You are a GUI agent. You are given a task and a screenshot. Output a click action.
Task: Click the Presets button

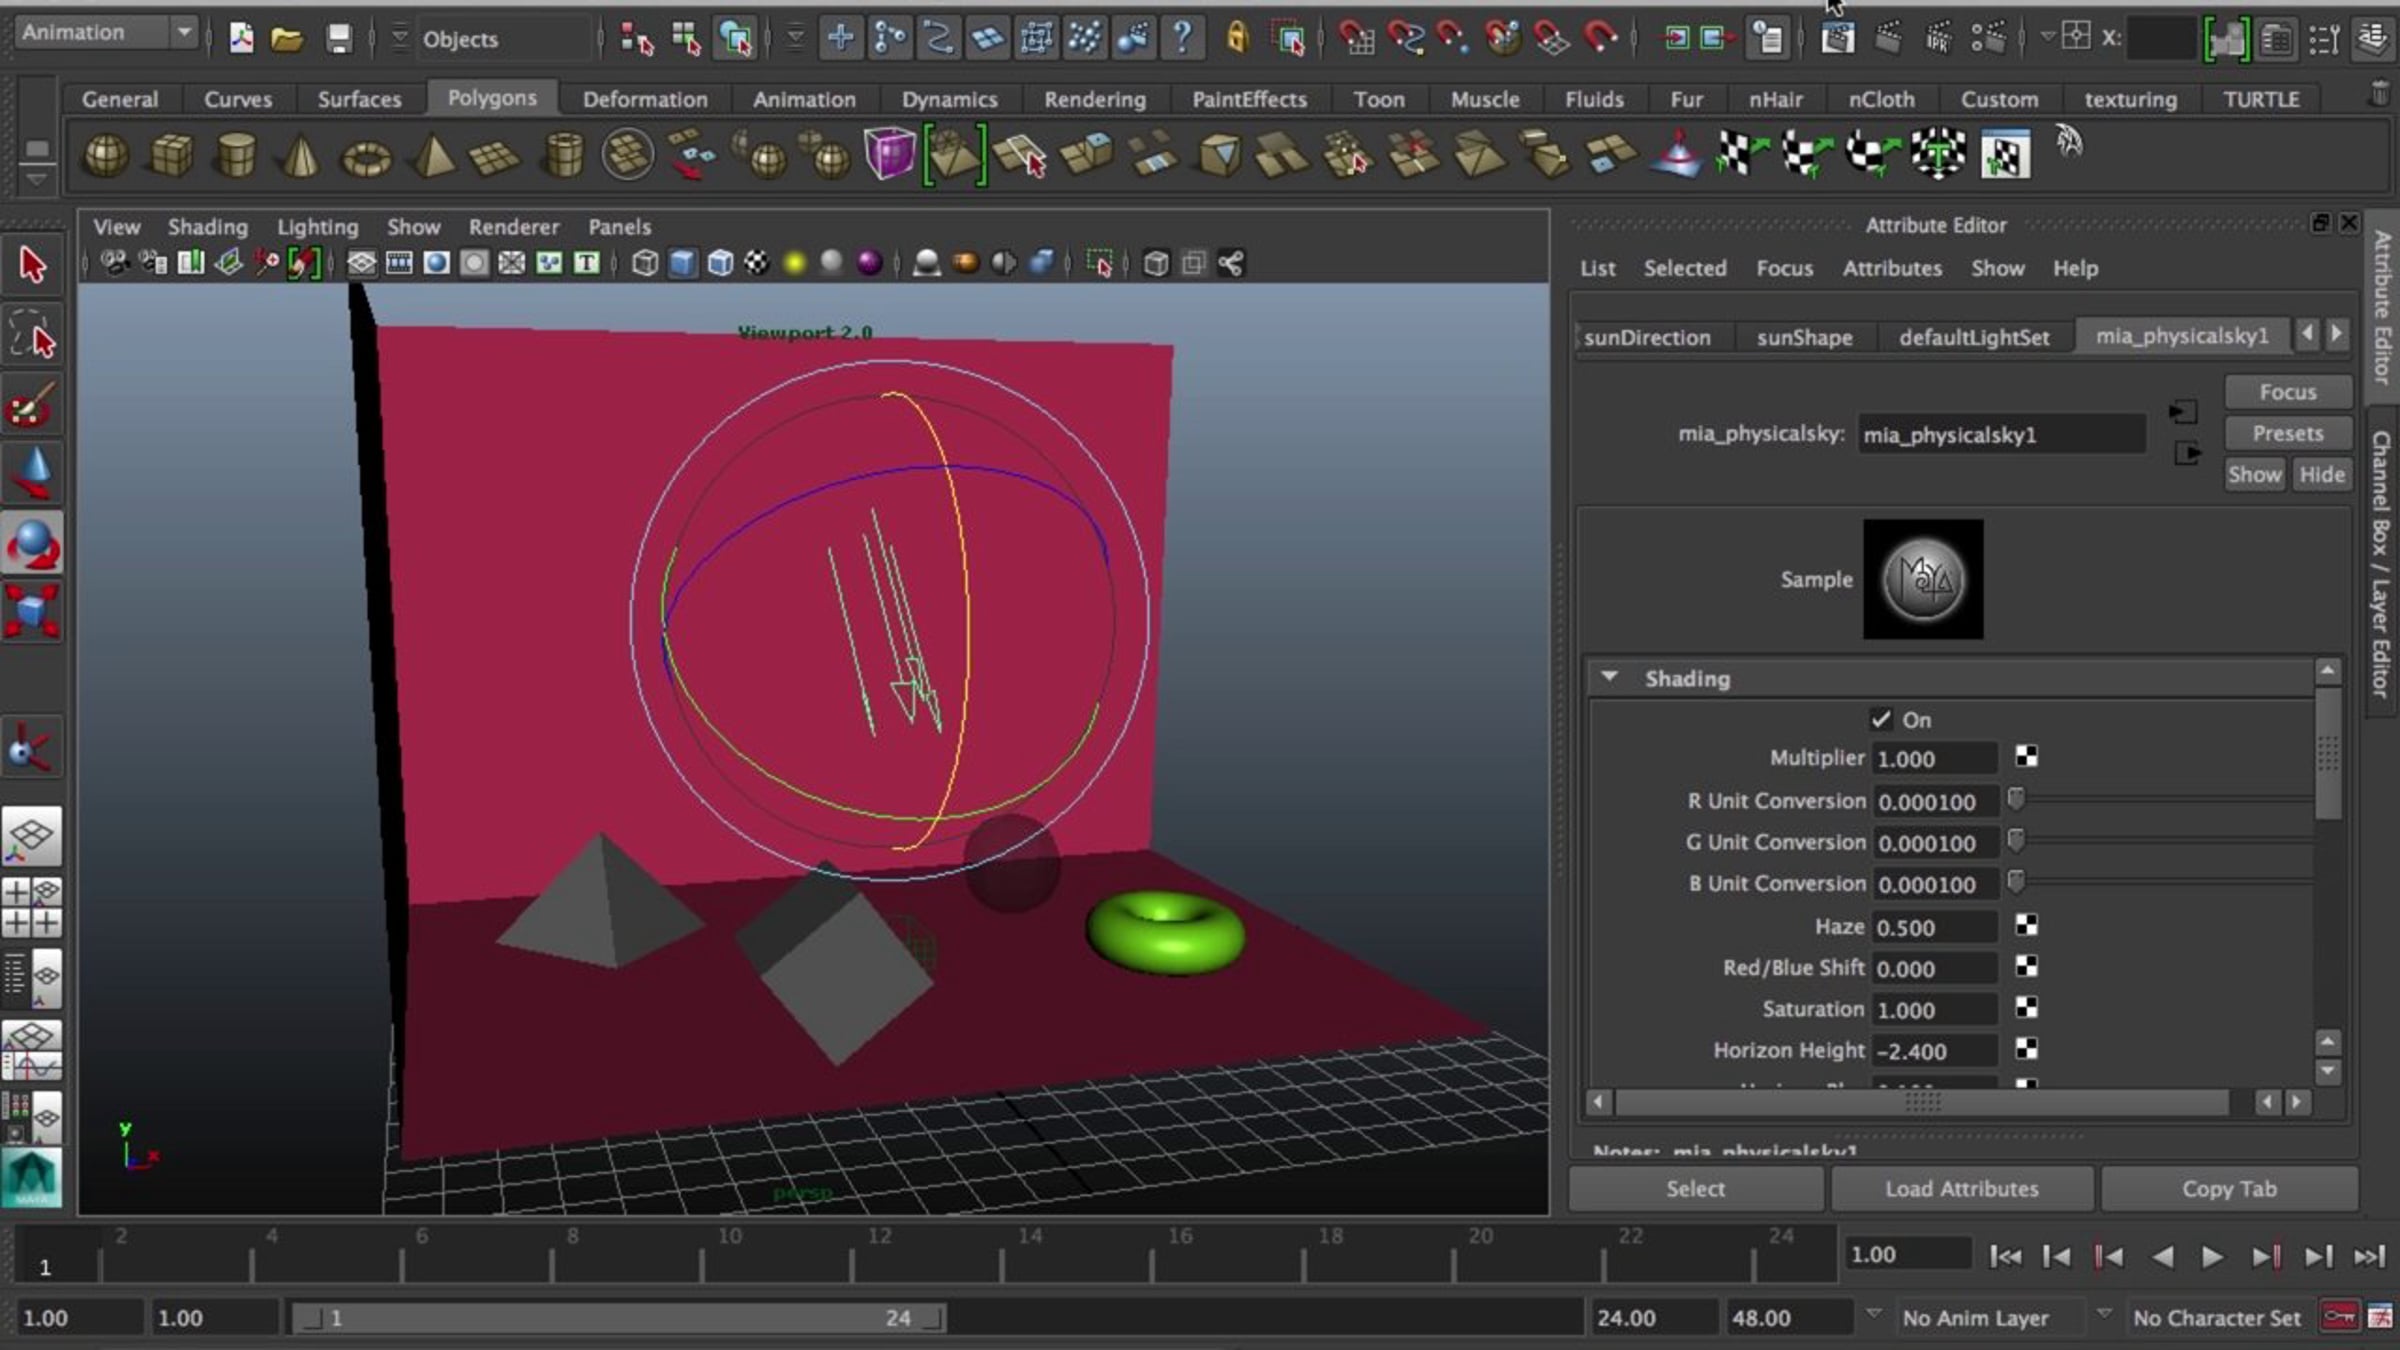tap(2287, 433)
